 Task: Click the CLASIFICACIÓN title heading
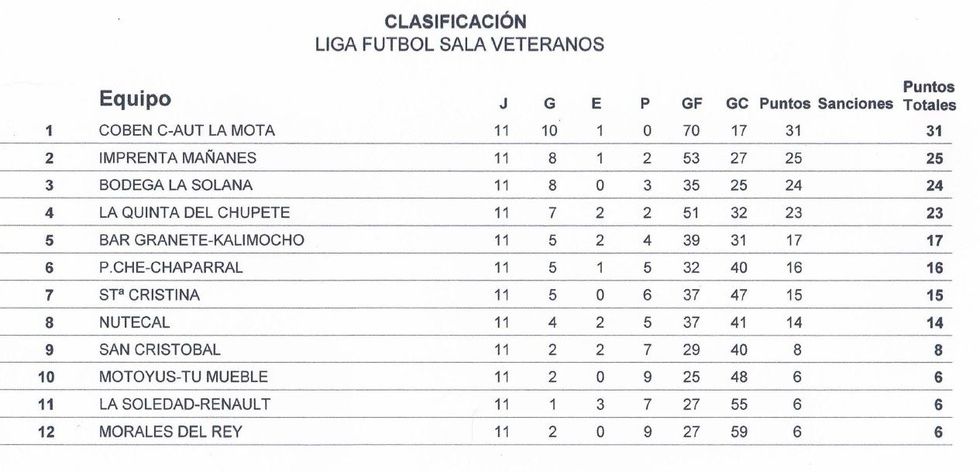pos(455,21)
